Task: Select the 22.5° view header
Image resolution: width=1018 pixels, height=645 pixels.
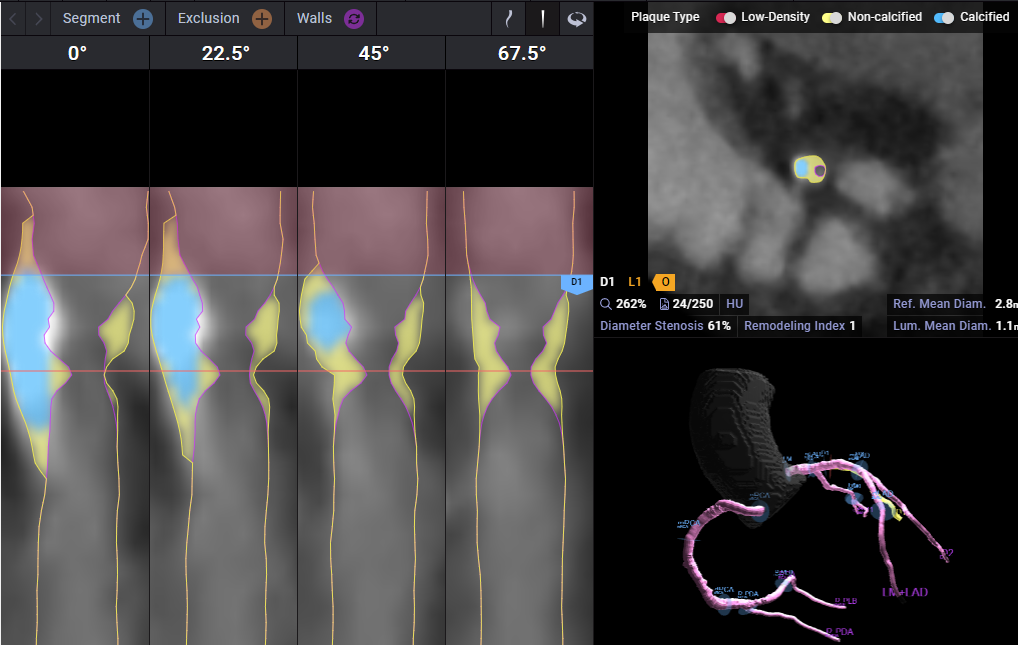Action: click(x=224, y=53)
